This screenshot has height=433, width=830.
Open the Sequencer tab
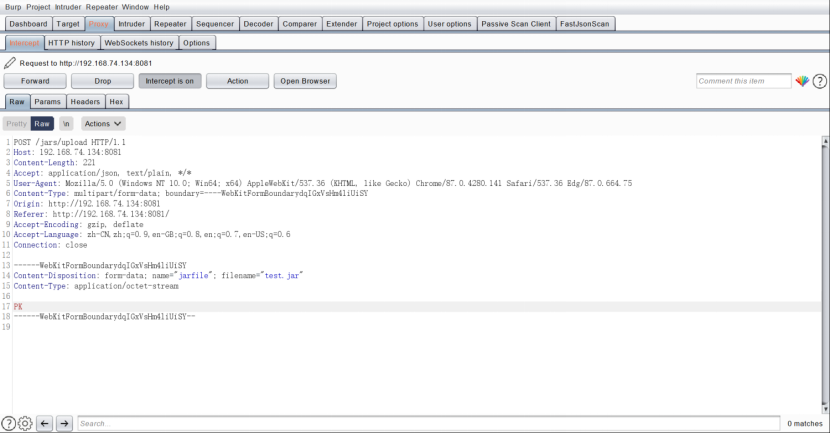coord(215,24)
